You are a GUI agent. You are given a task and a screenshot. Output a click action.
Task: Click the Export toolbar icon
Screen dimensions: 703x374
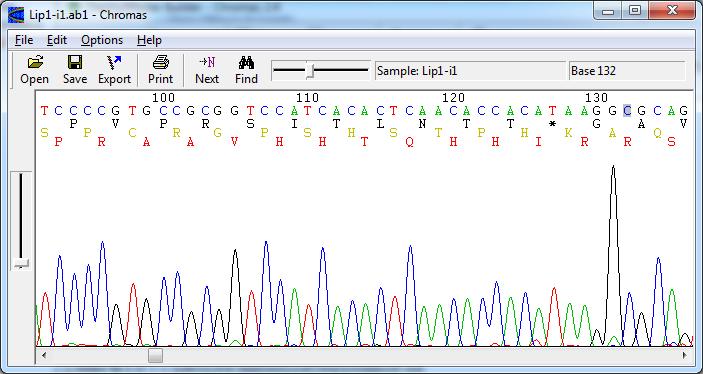click(x=114, y=70)
